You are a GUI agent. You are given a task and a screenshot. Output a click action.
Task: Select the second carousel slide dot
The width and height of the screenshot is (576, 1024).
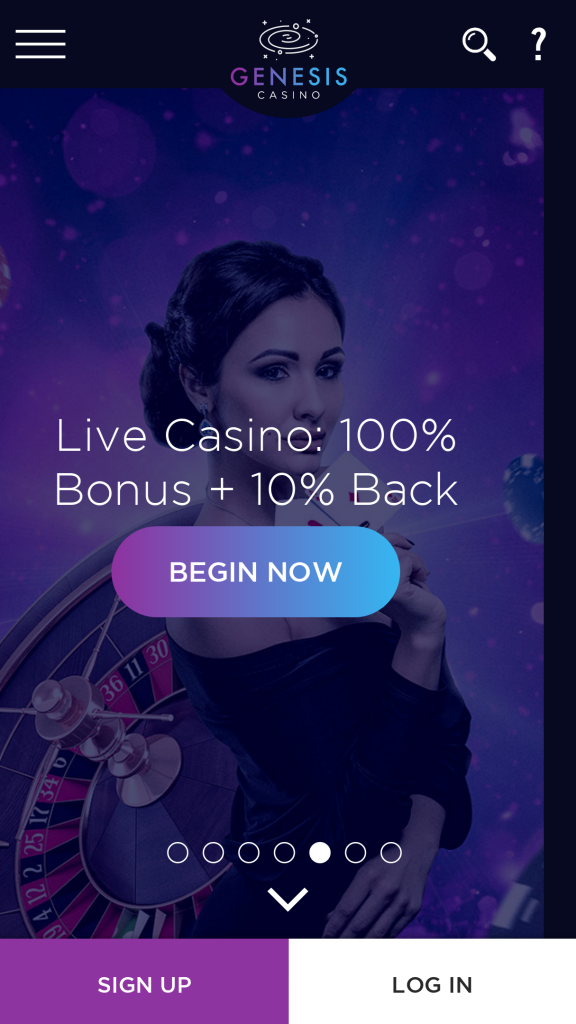click(x=213, y=853)
